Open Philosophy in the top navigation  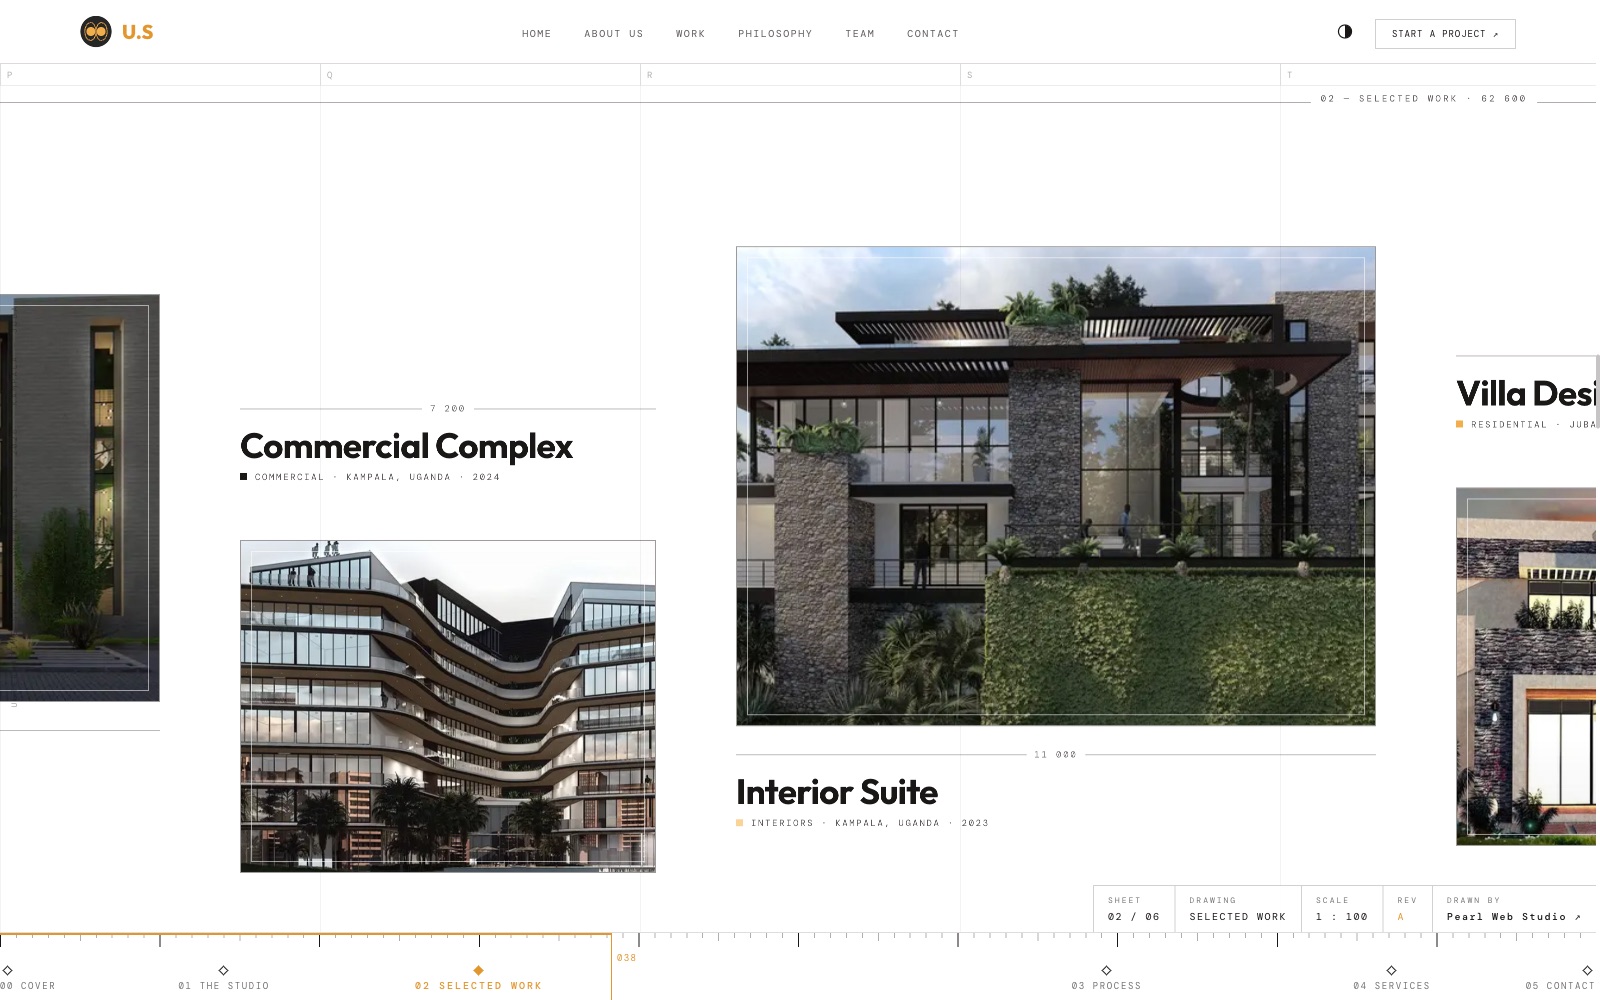point(775,34)
